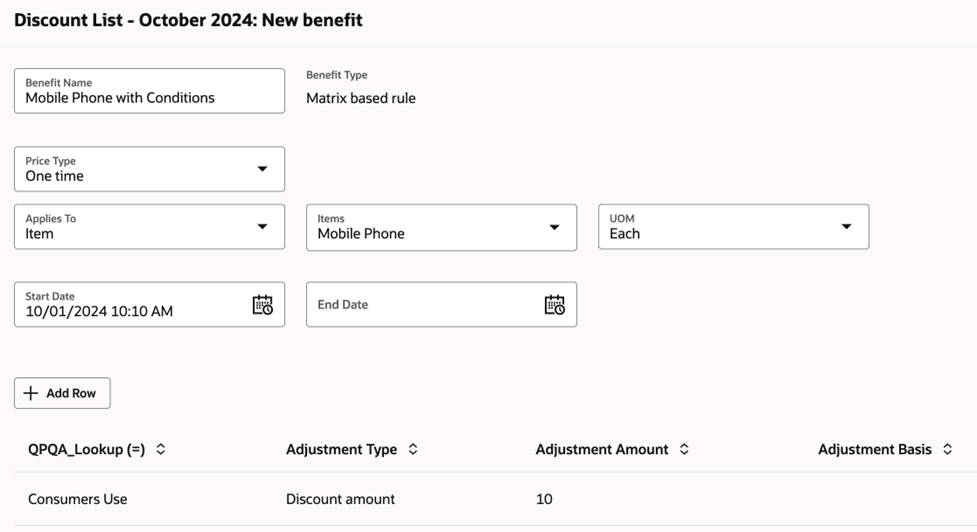Sort by Adjustment Type column
This screenshot has height=532, width=977.
(413, 450)
